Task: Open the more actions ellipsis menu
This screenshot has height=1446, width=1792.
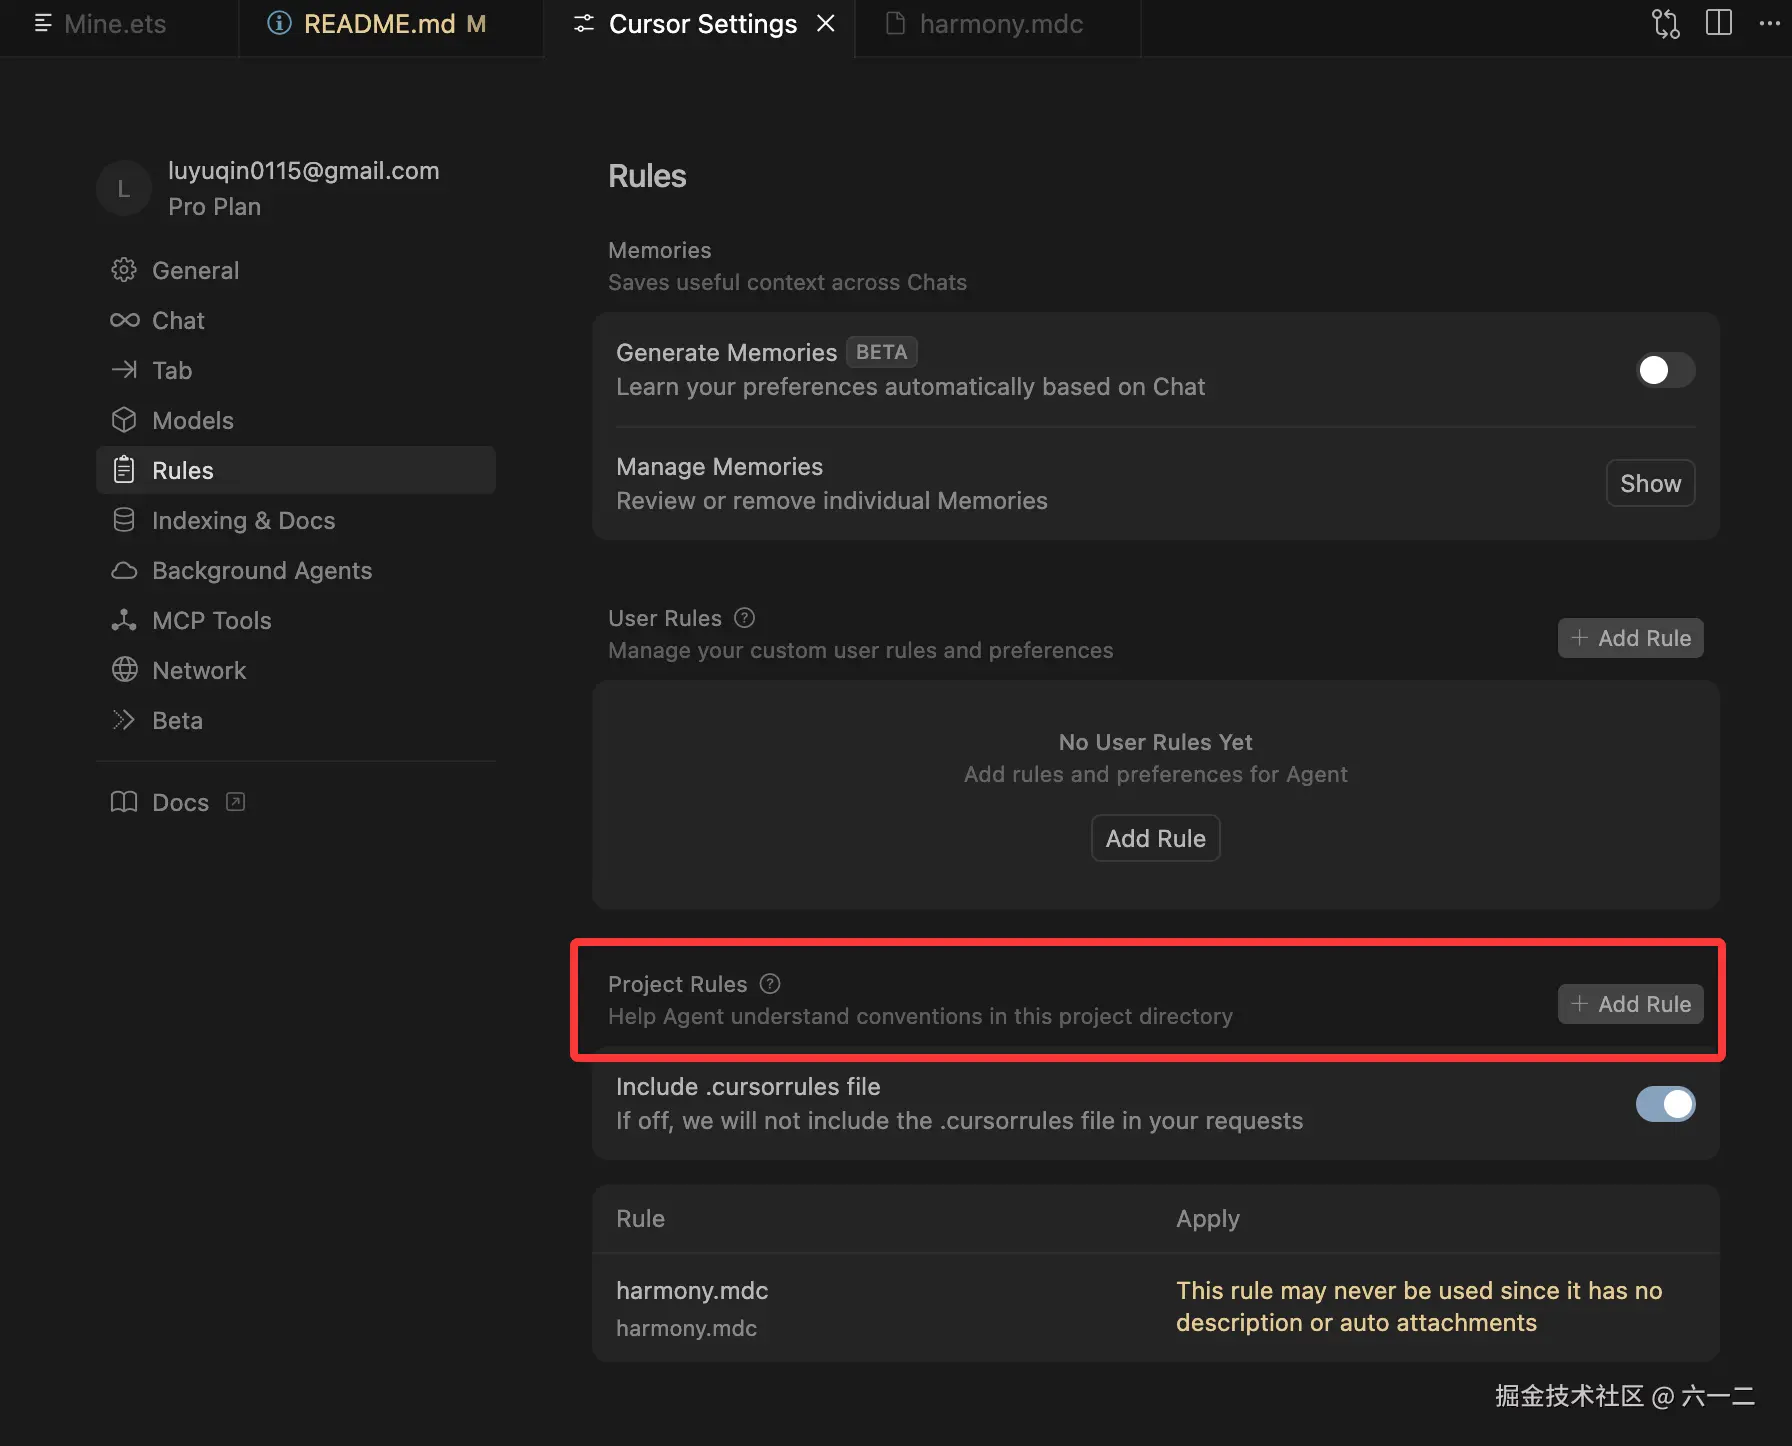Action: (1769, 23)
